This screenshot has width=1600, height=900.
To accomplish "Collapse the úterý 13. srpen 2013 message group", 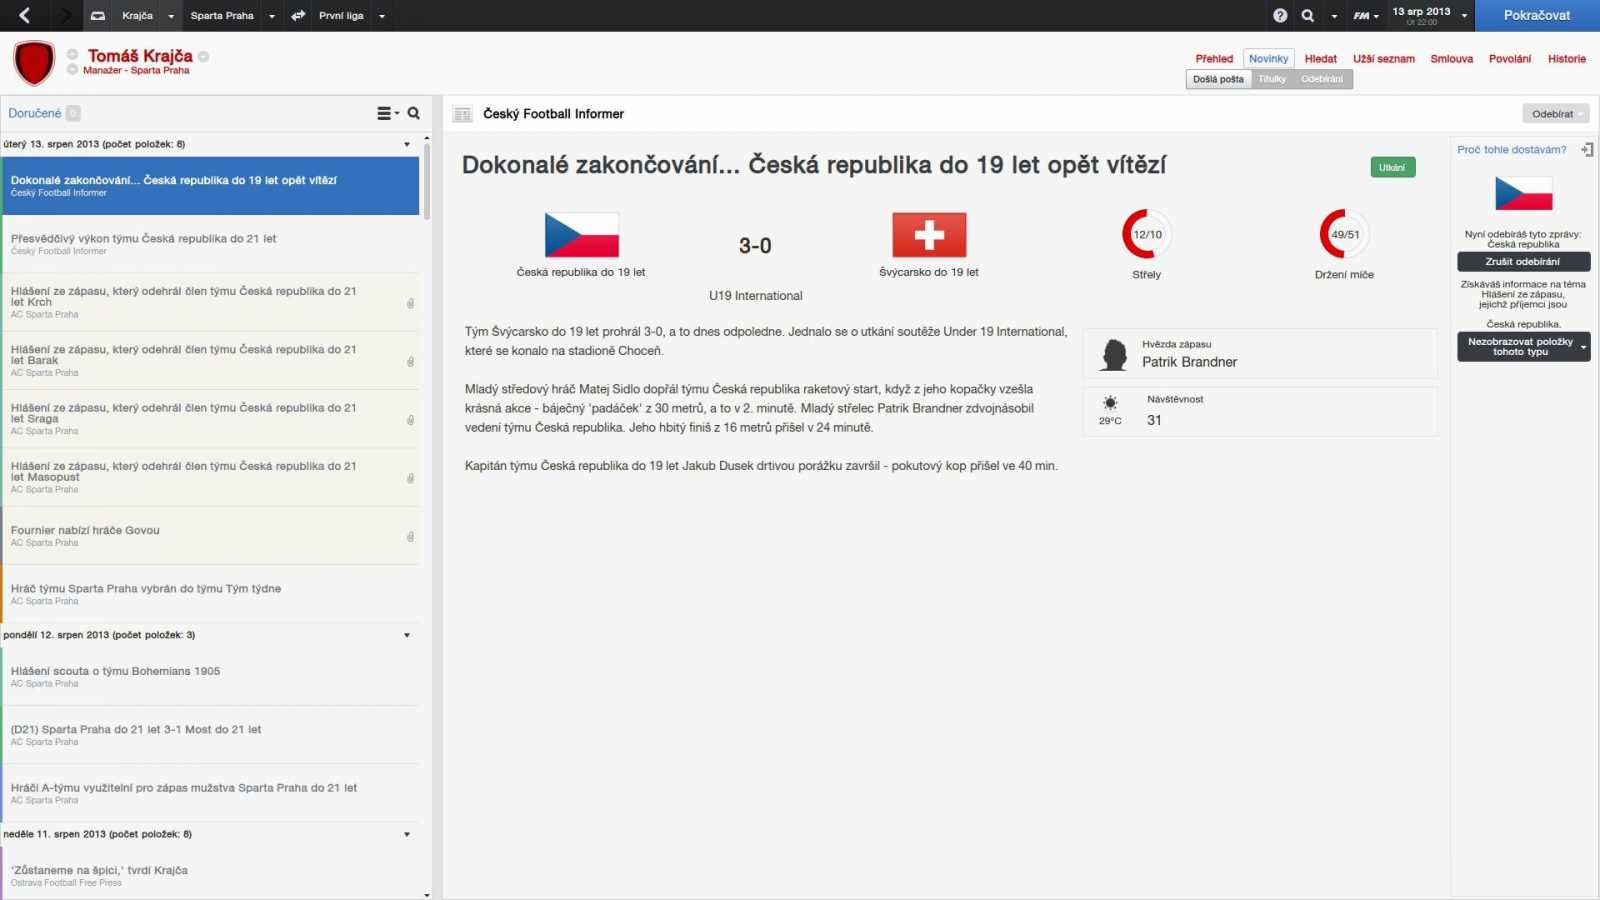I will tap(406, 143).
